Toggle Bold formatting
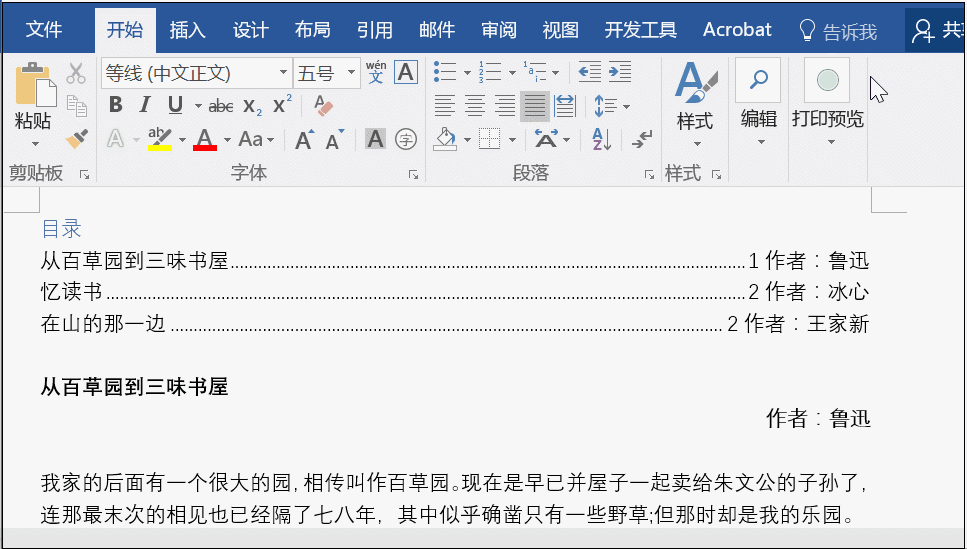Viewport: 967px width, 549px height. tap(115, 105)
